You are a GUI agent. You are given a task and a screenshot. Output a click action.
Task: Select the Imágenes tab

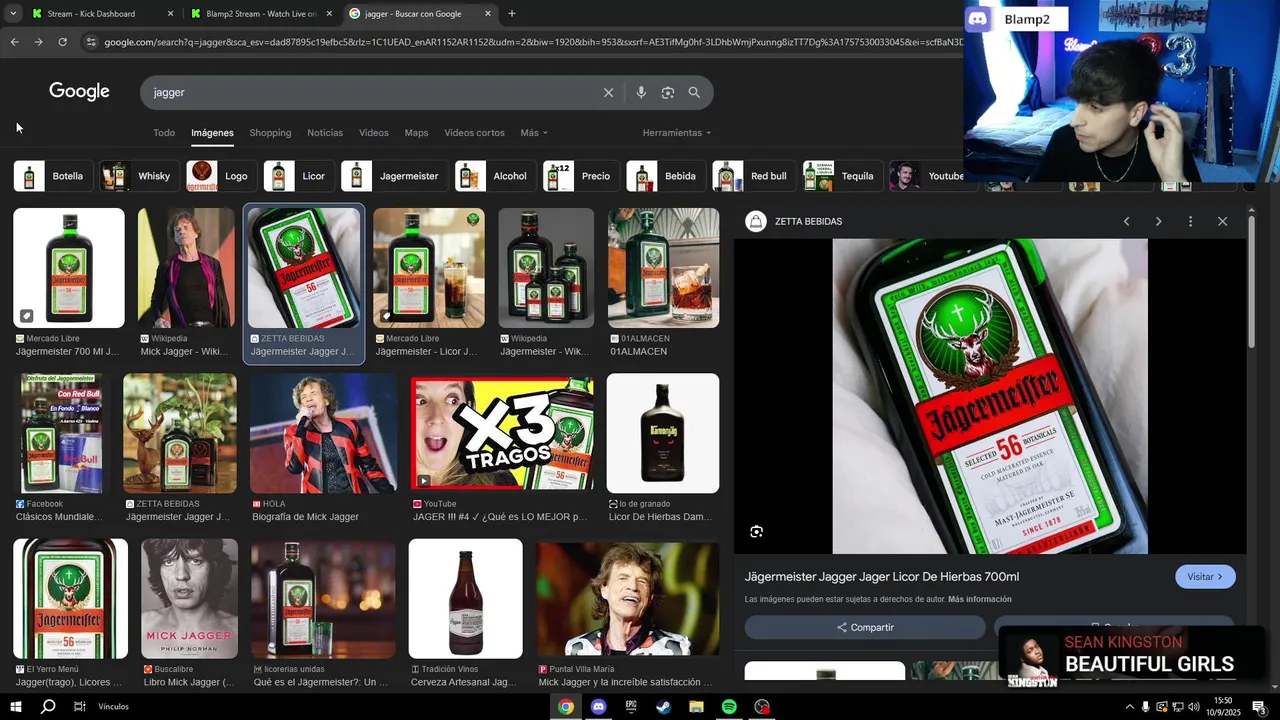[212, 133]
